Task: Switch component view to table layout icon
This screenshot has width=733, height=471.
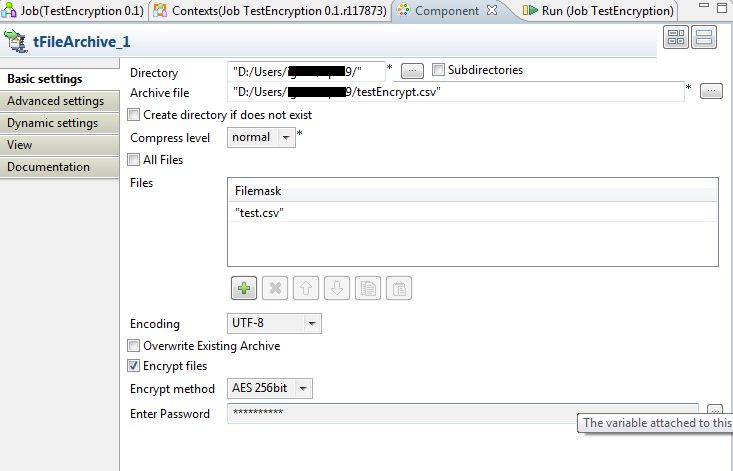Action: [676, 37]
